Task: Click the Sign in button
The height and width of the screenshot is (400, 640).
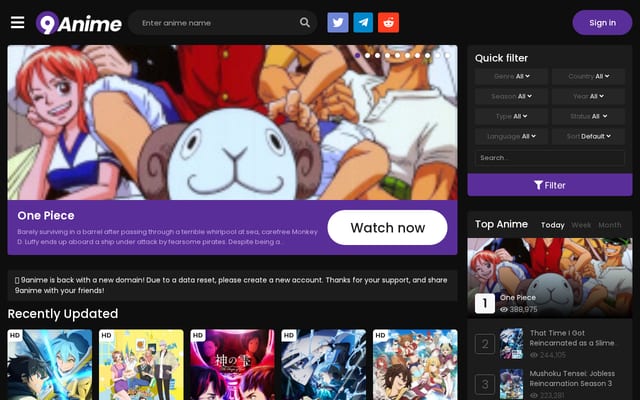Action: pos(602,23)
